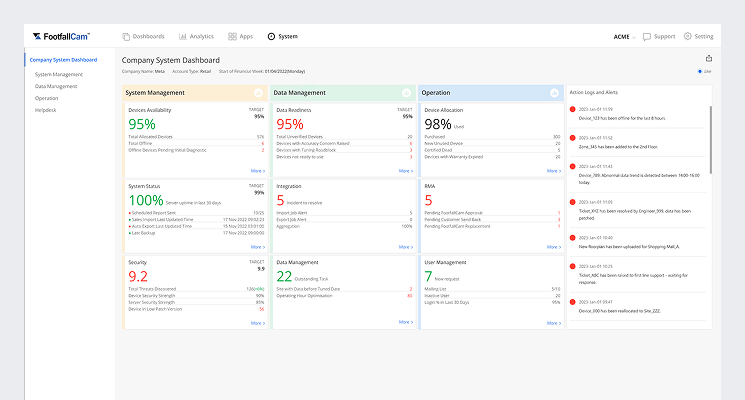Click the Operation header chart icon
745x400 pixels.
554,93
